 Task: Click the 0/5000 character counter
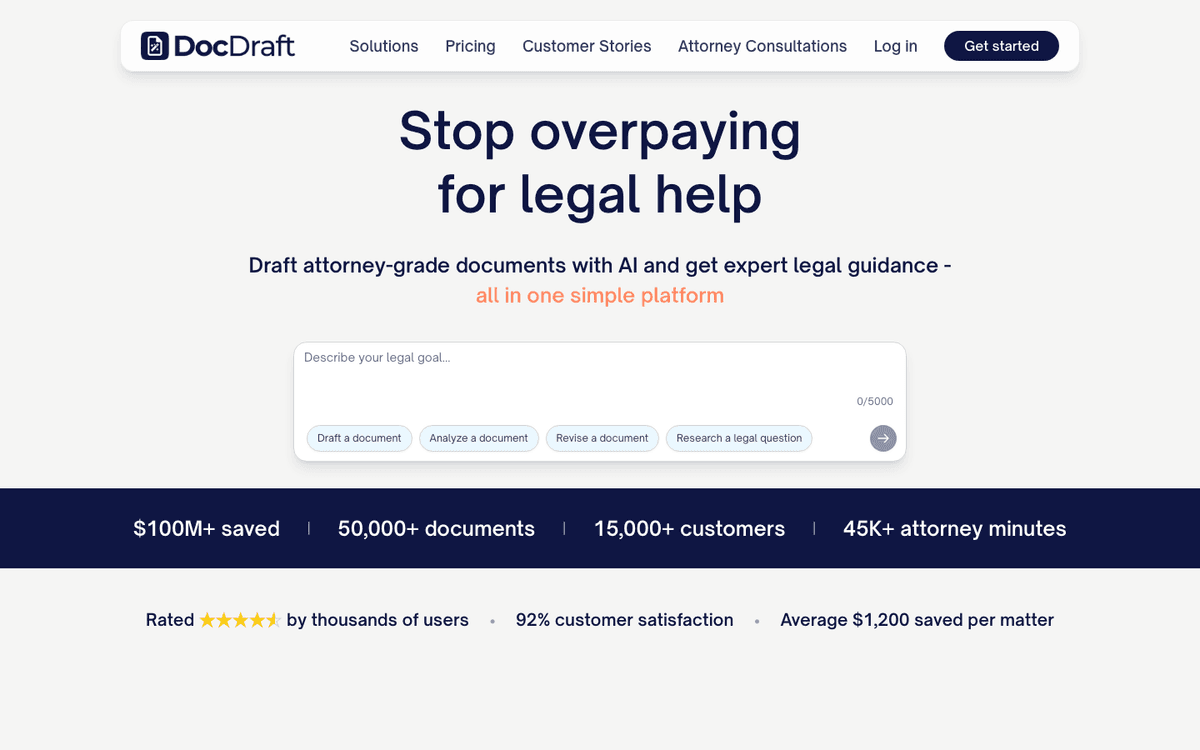coord(875,402)
